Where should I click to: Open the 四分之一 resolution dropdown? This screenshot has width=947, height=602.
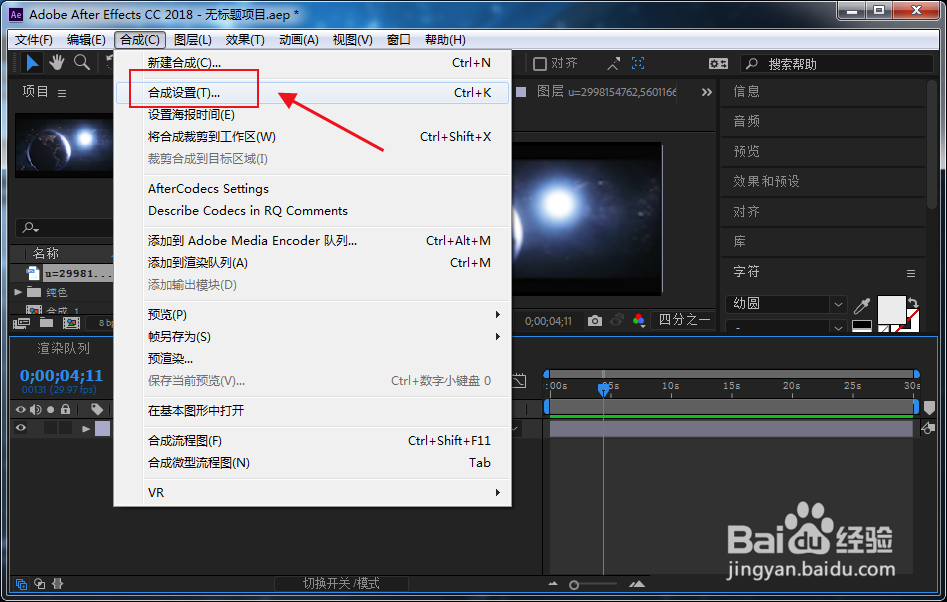(x=684, y=320)
